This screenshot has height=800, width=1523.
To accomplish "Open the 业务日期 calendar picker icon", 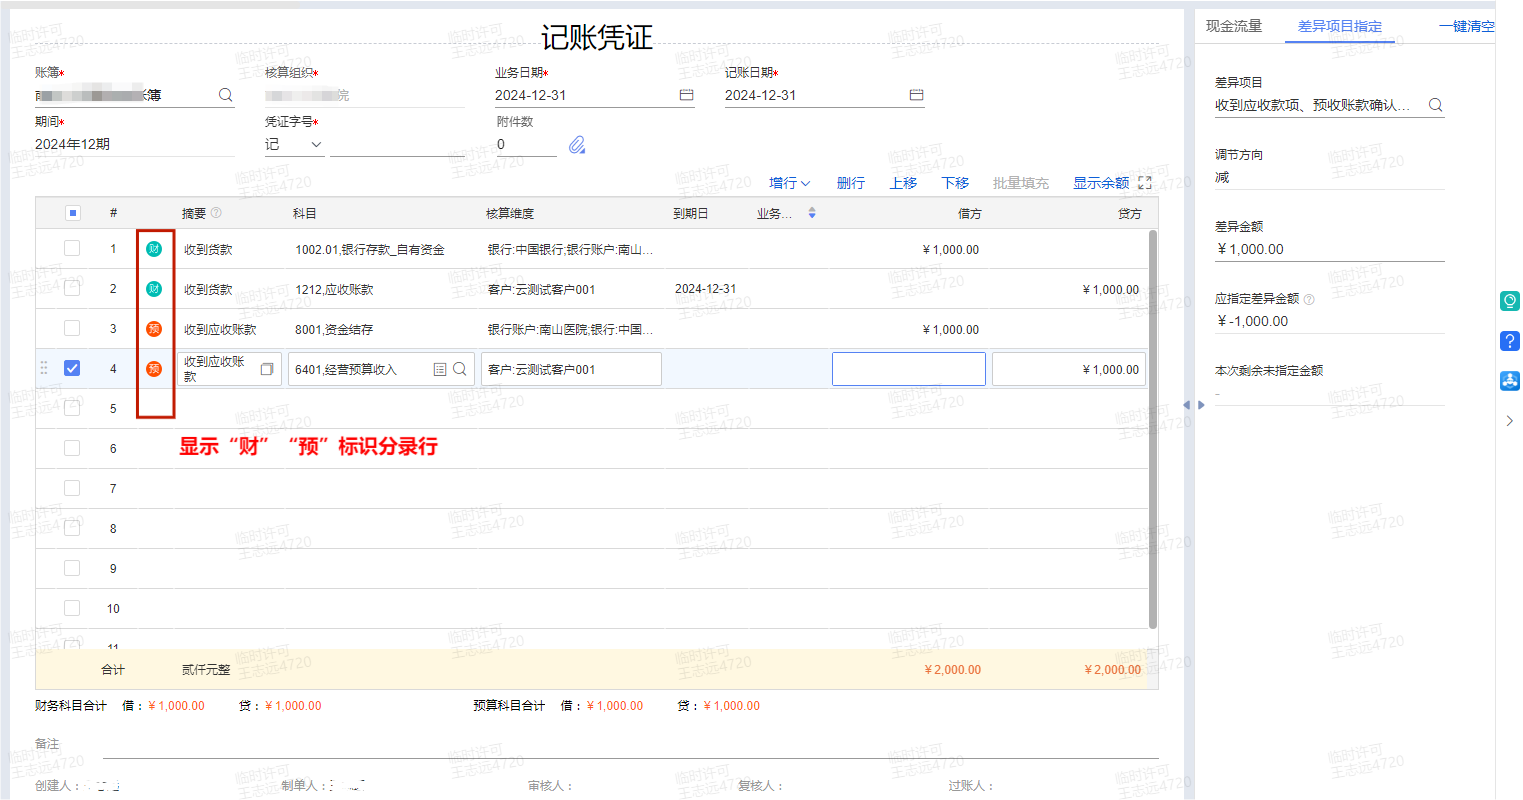I will pyautogui.click(x=686, y=95).
